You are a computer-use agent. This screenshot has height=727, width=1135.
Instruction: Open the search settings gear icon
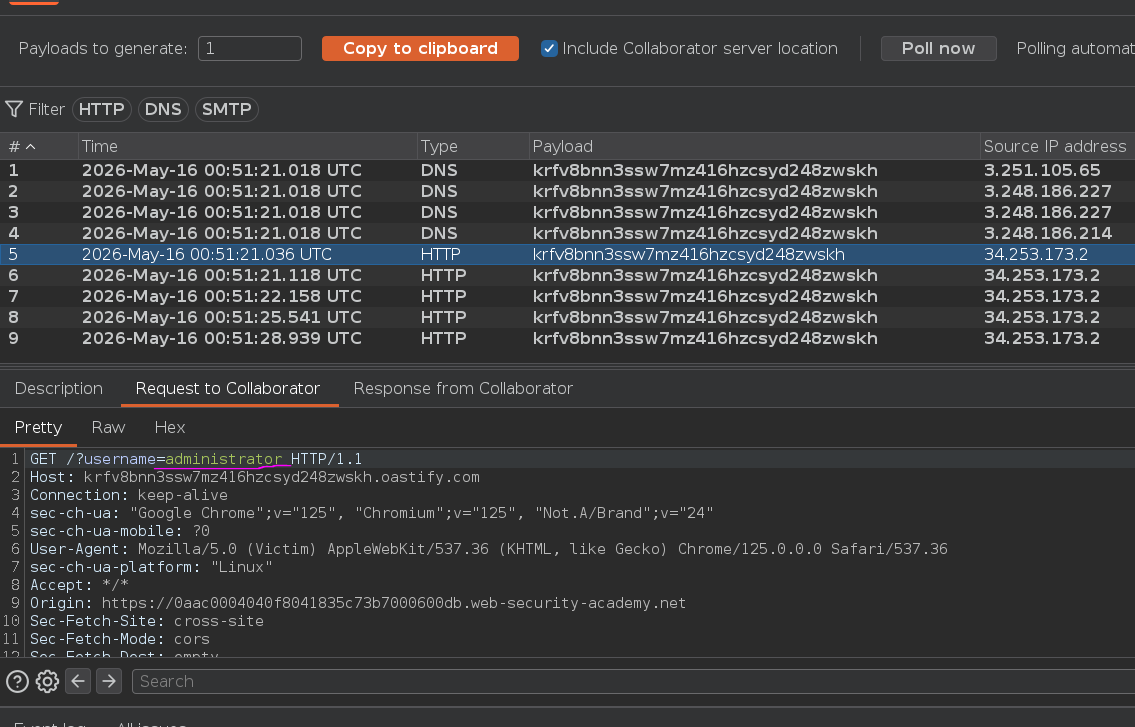[47, 681]
